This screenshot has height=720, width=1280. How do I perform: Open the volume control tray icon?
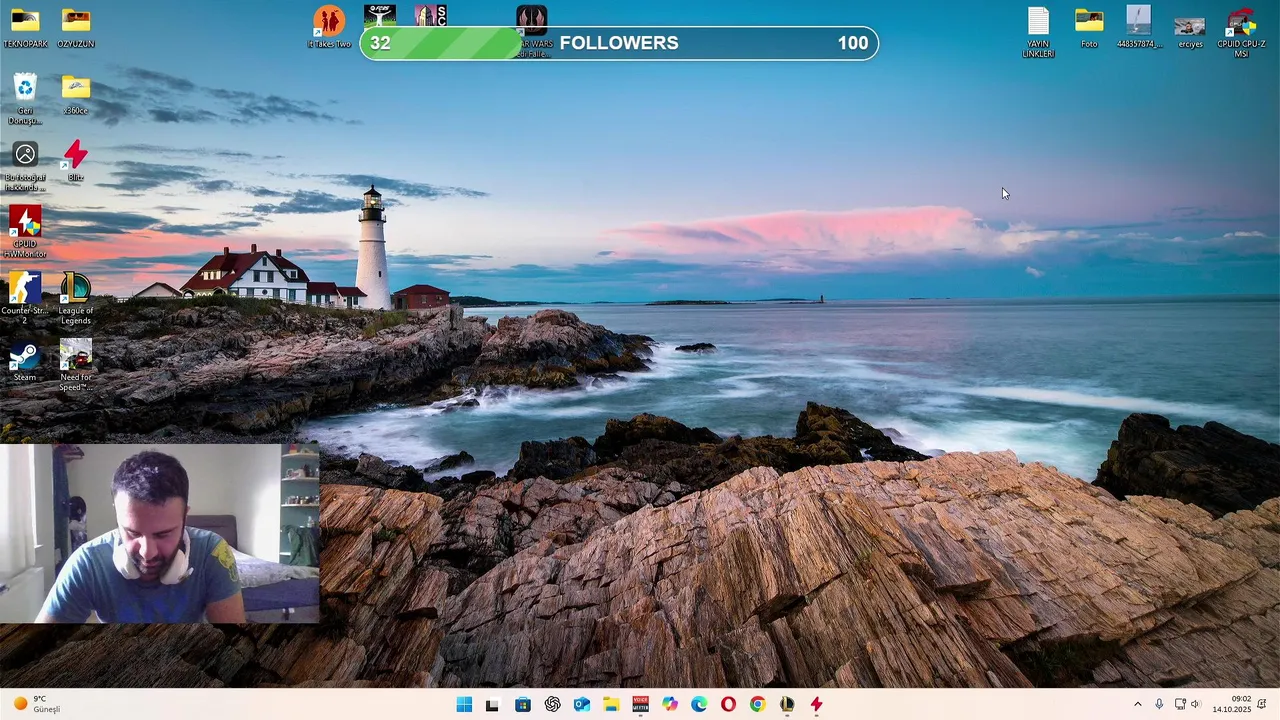click(x=1195, y=704)
